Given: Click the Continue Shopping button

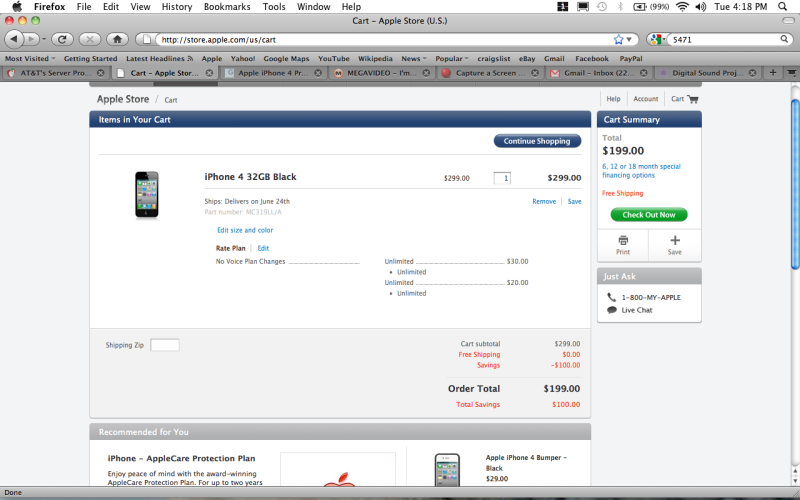Looking at the screenshot, I should point(537,141).
